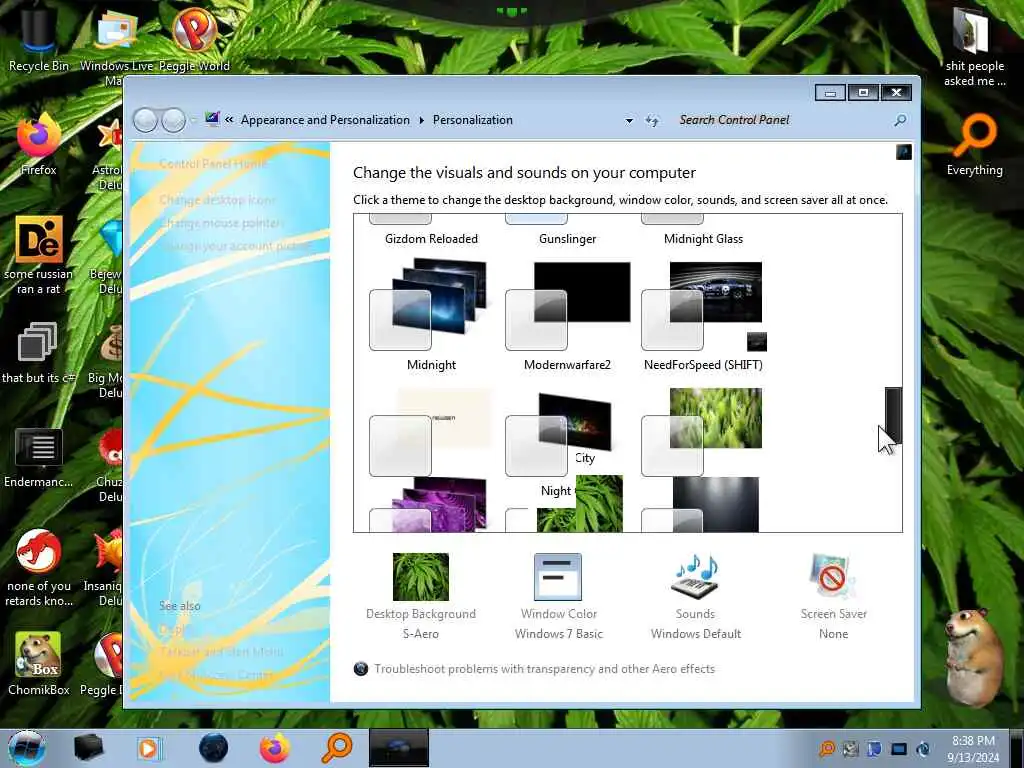Select the Midnight Glass theme label
The width and height of the screenshot is (1024, 768).
(703, 239)
